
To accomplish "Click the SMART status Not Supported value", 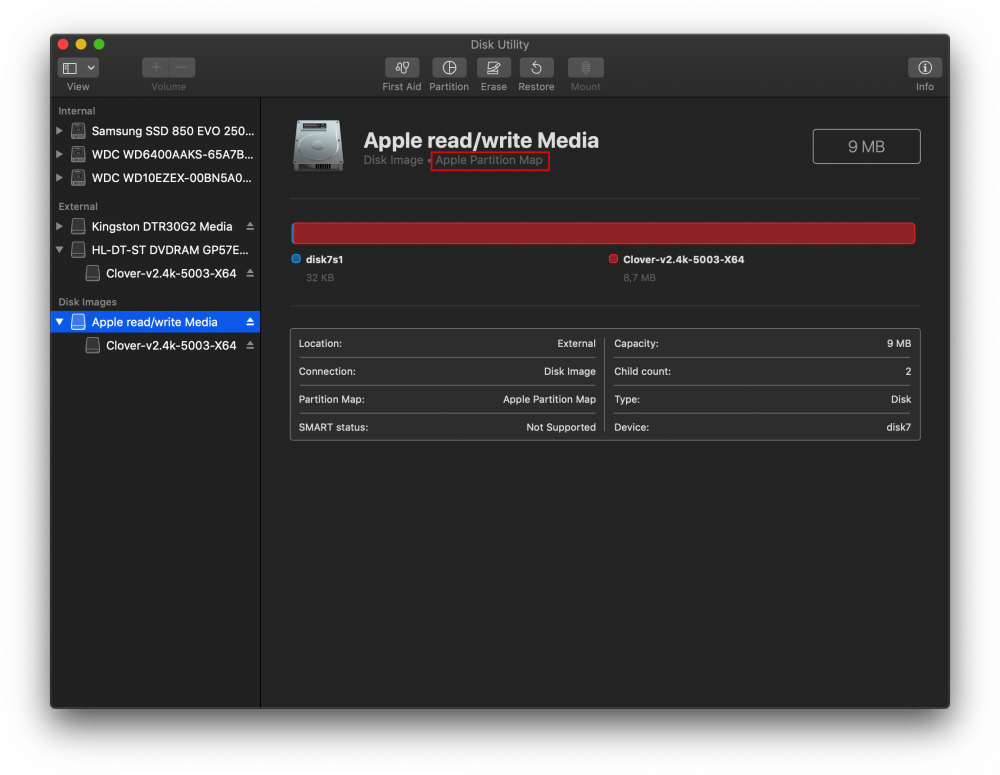I will coord(561,427).
